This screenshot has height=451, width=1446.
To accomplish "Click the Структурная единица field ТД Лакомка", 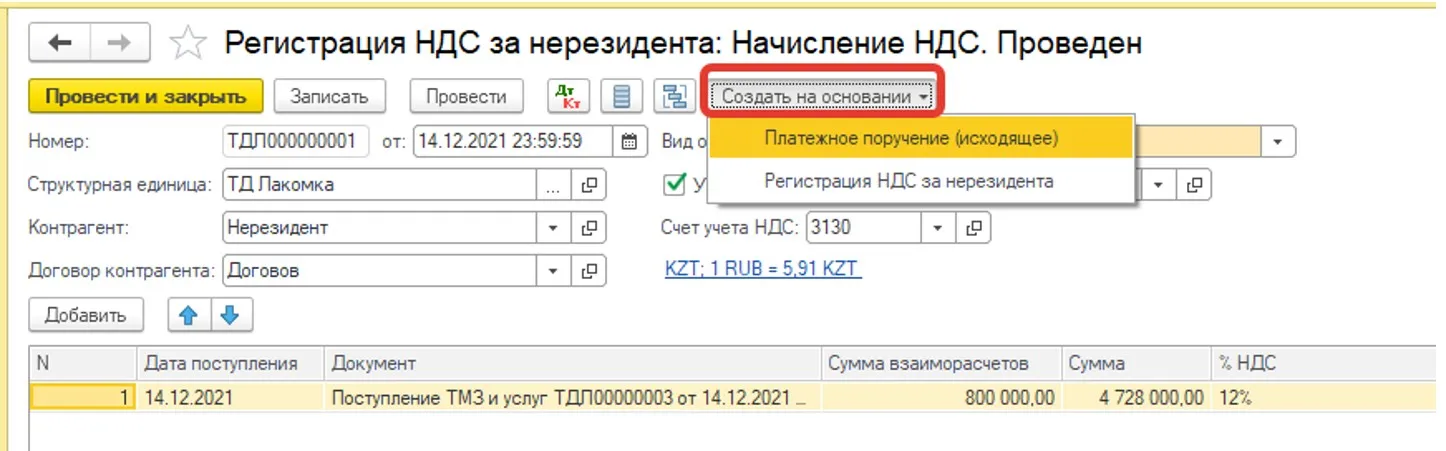I will click(x=380, y=185).
